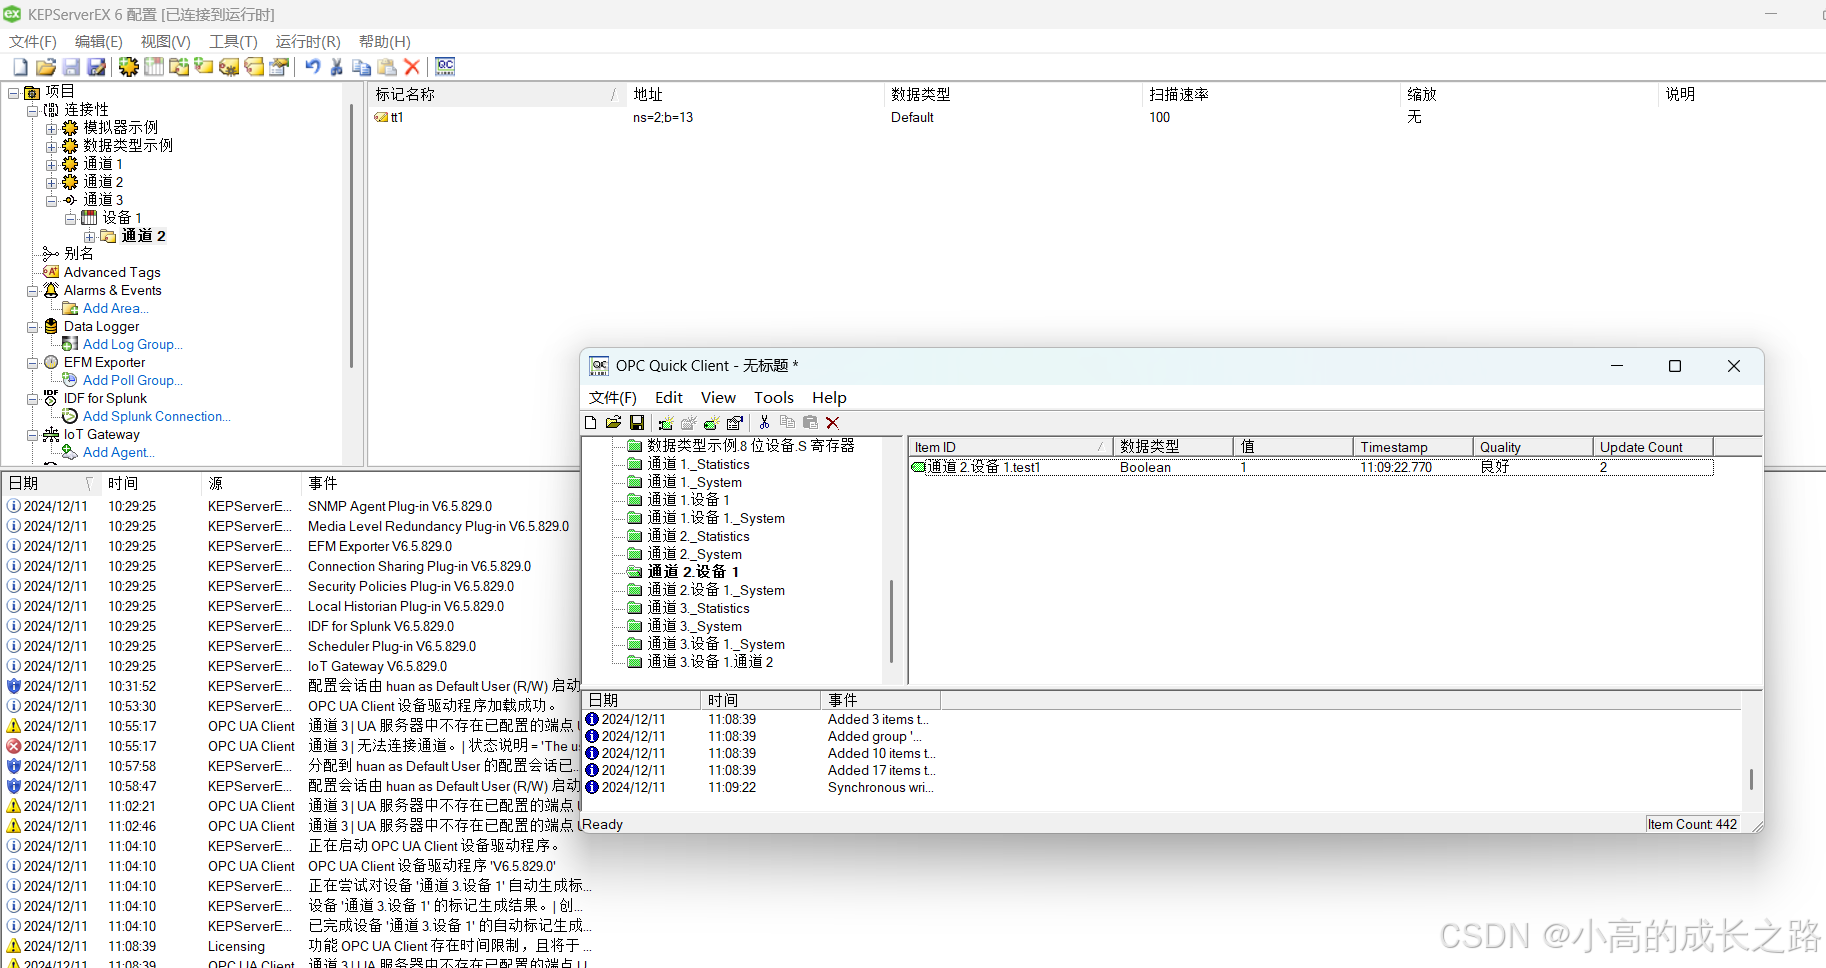The height and width of the screenshot is (968, 1826).
Task: Open Tools menu in OPC Quick Client
Action: click(773, 397)
